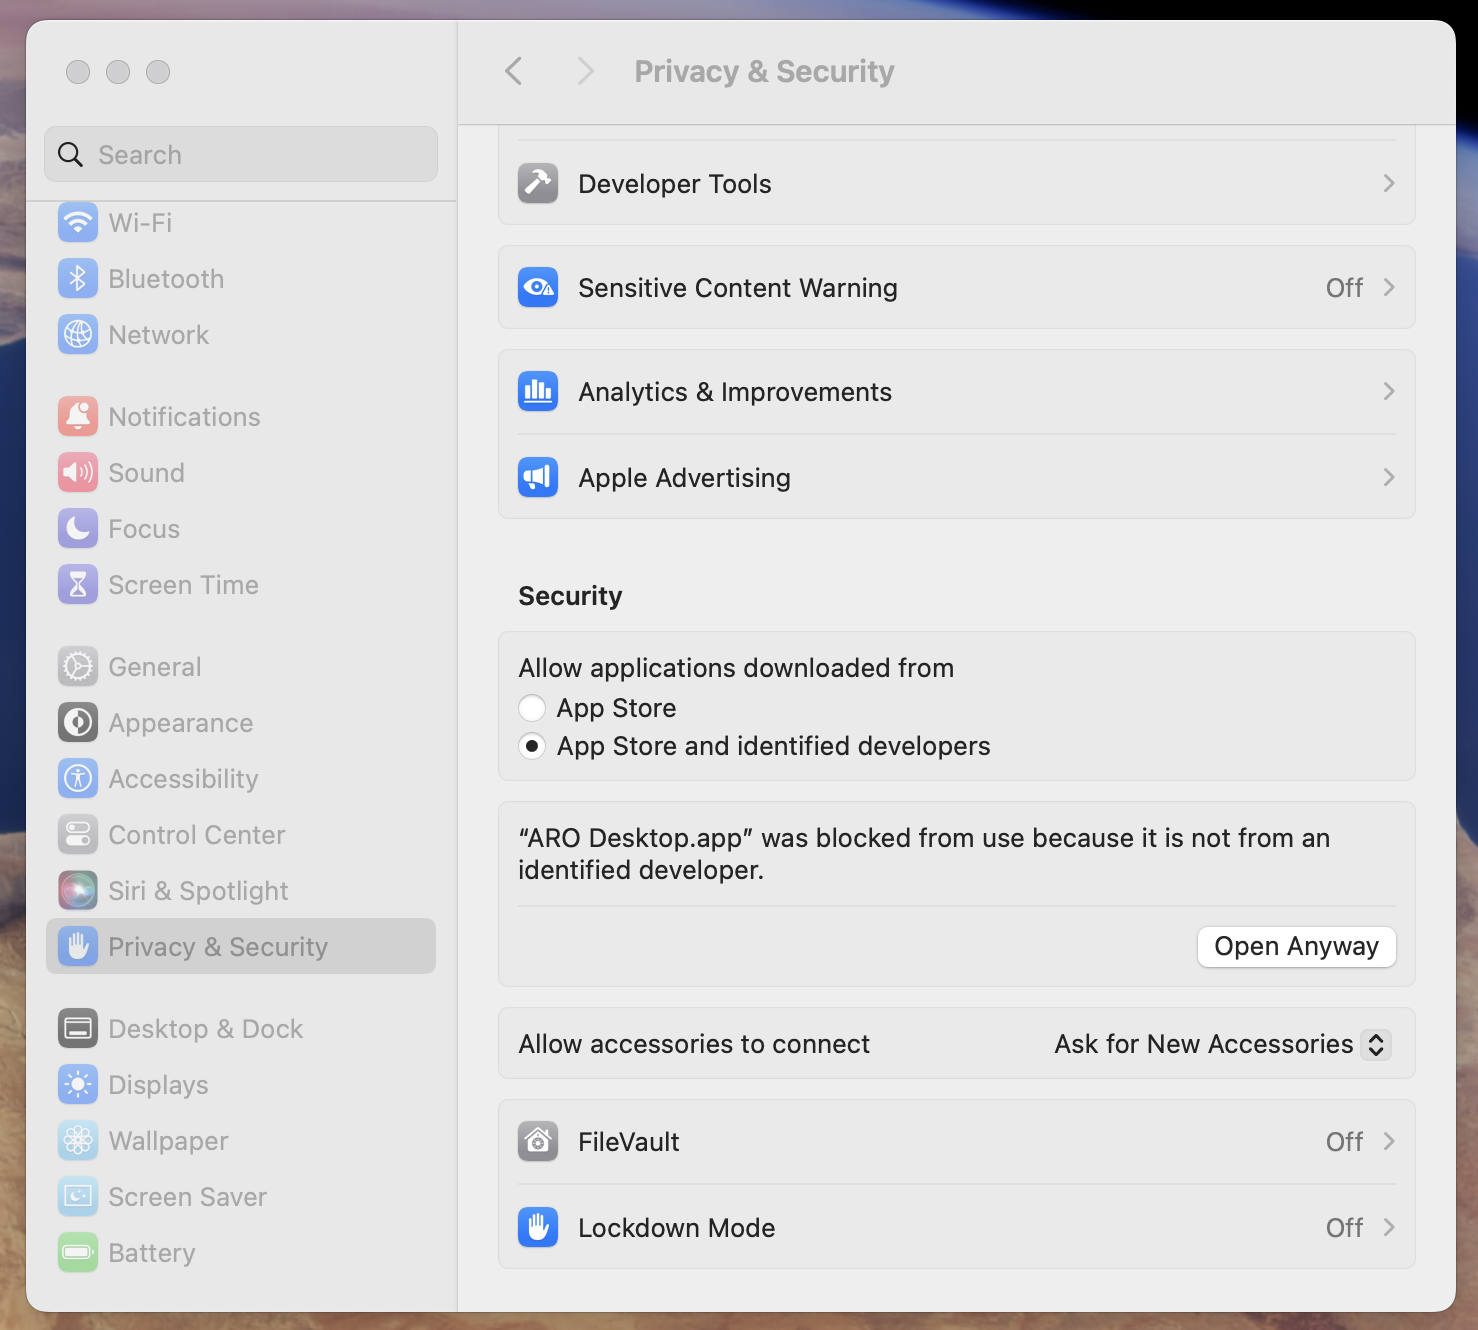Click the Bluetooth sidebar icon
The width and height of the screenshot is (1478, 1330).
78,278
